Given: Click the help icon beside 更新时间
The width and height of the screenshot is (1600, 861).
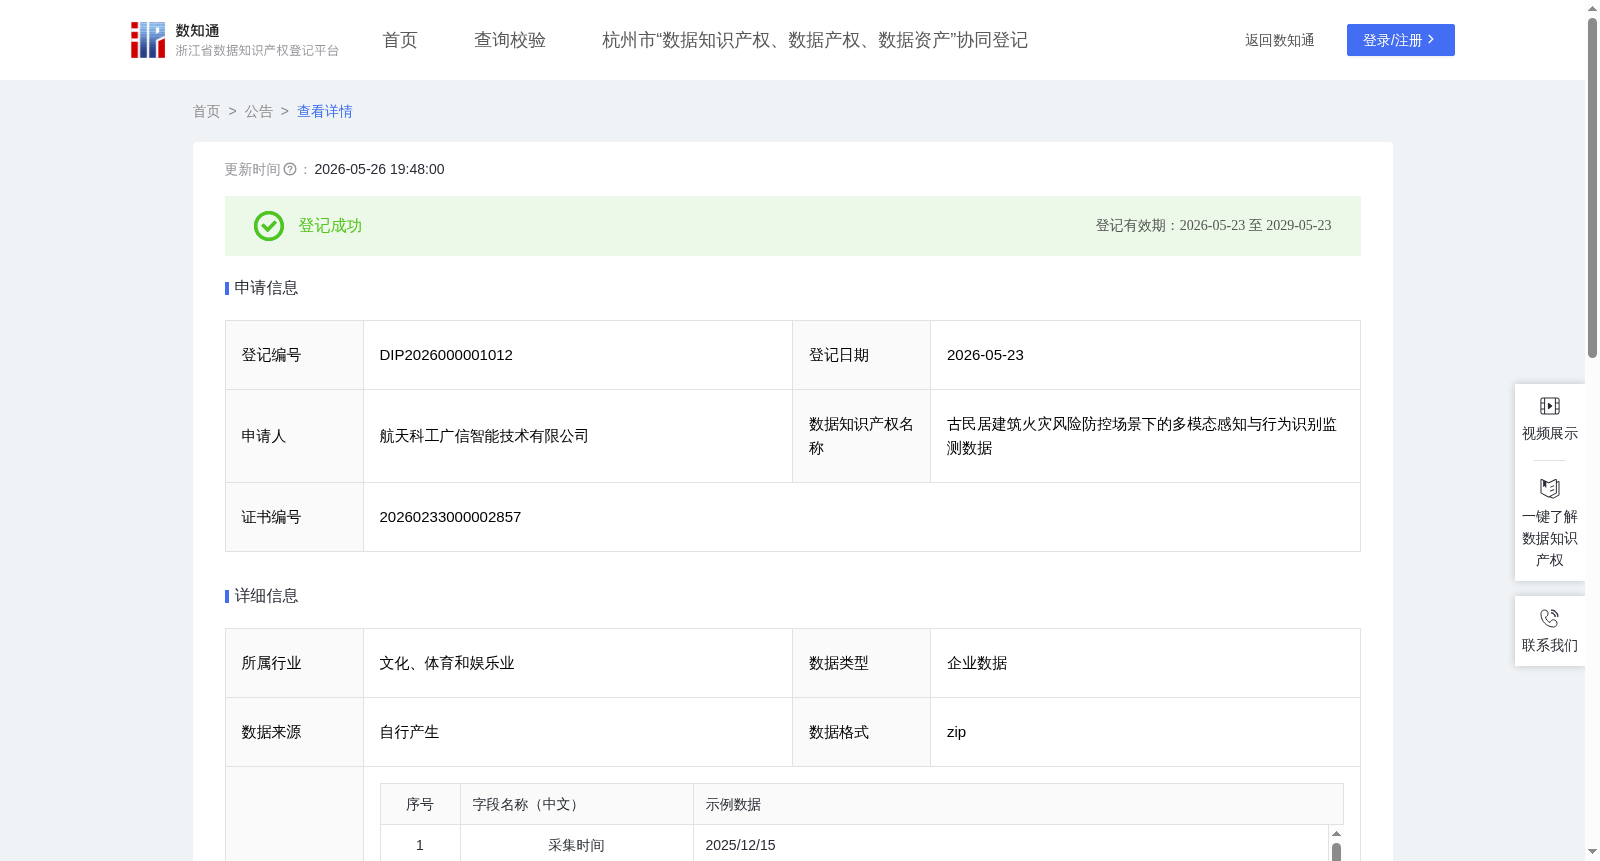Looking at the screenshot, I should 290,170.
